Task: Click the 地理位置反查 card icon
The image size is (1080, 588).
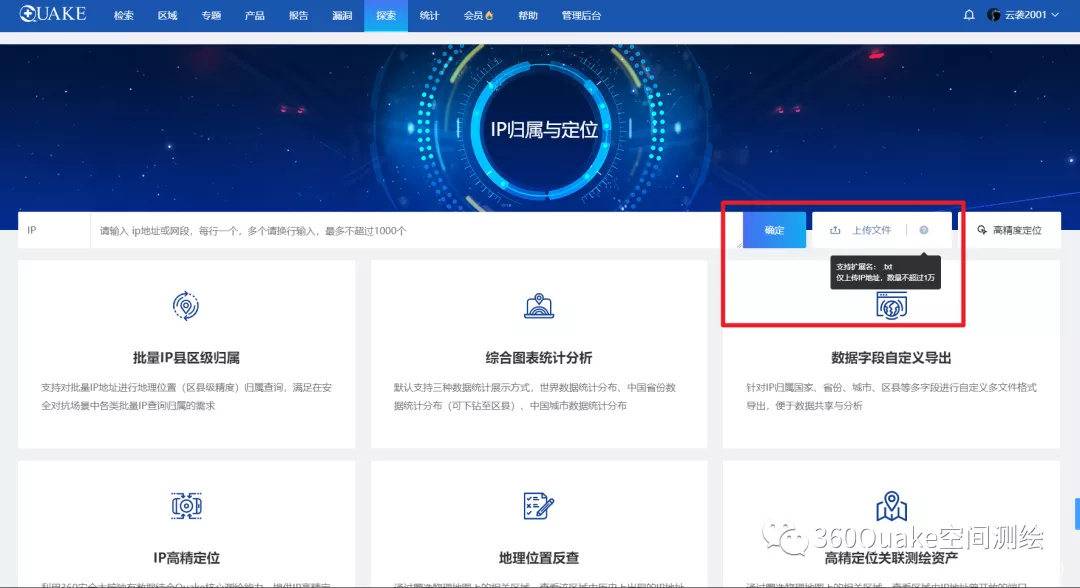Action: click(x=539, y=506)
